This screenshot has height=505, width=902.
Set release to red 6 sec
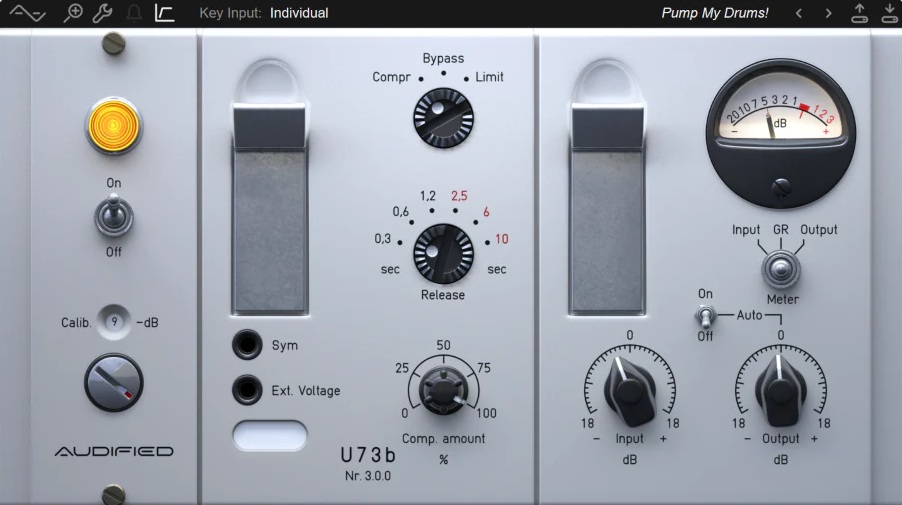pos(486,212)
